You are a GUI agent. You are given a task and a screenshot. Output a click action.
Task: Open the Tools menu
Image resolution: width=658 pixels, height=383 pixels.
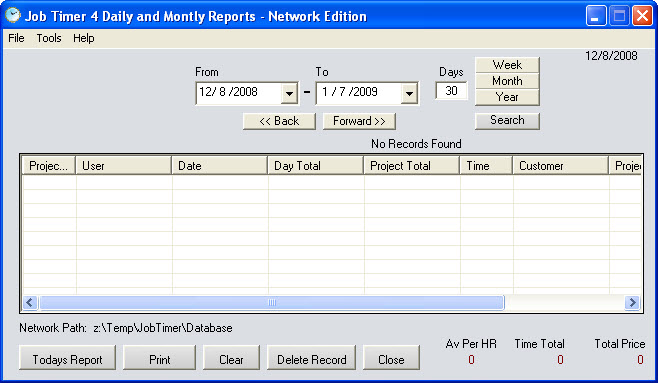(49, 38)
